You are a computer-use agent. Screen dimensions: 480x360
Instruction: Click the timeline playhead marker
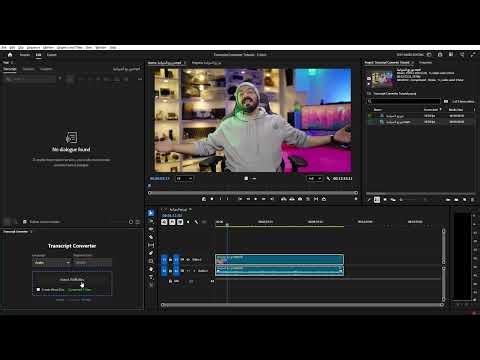227,225
